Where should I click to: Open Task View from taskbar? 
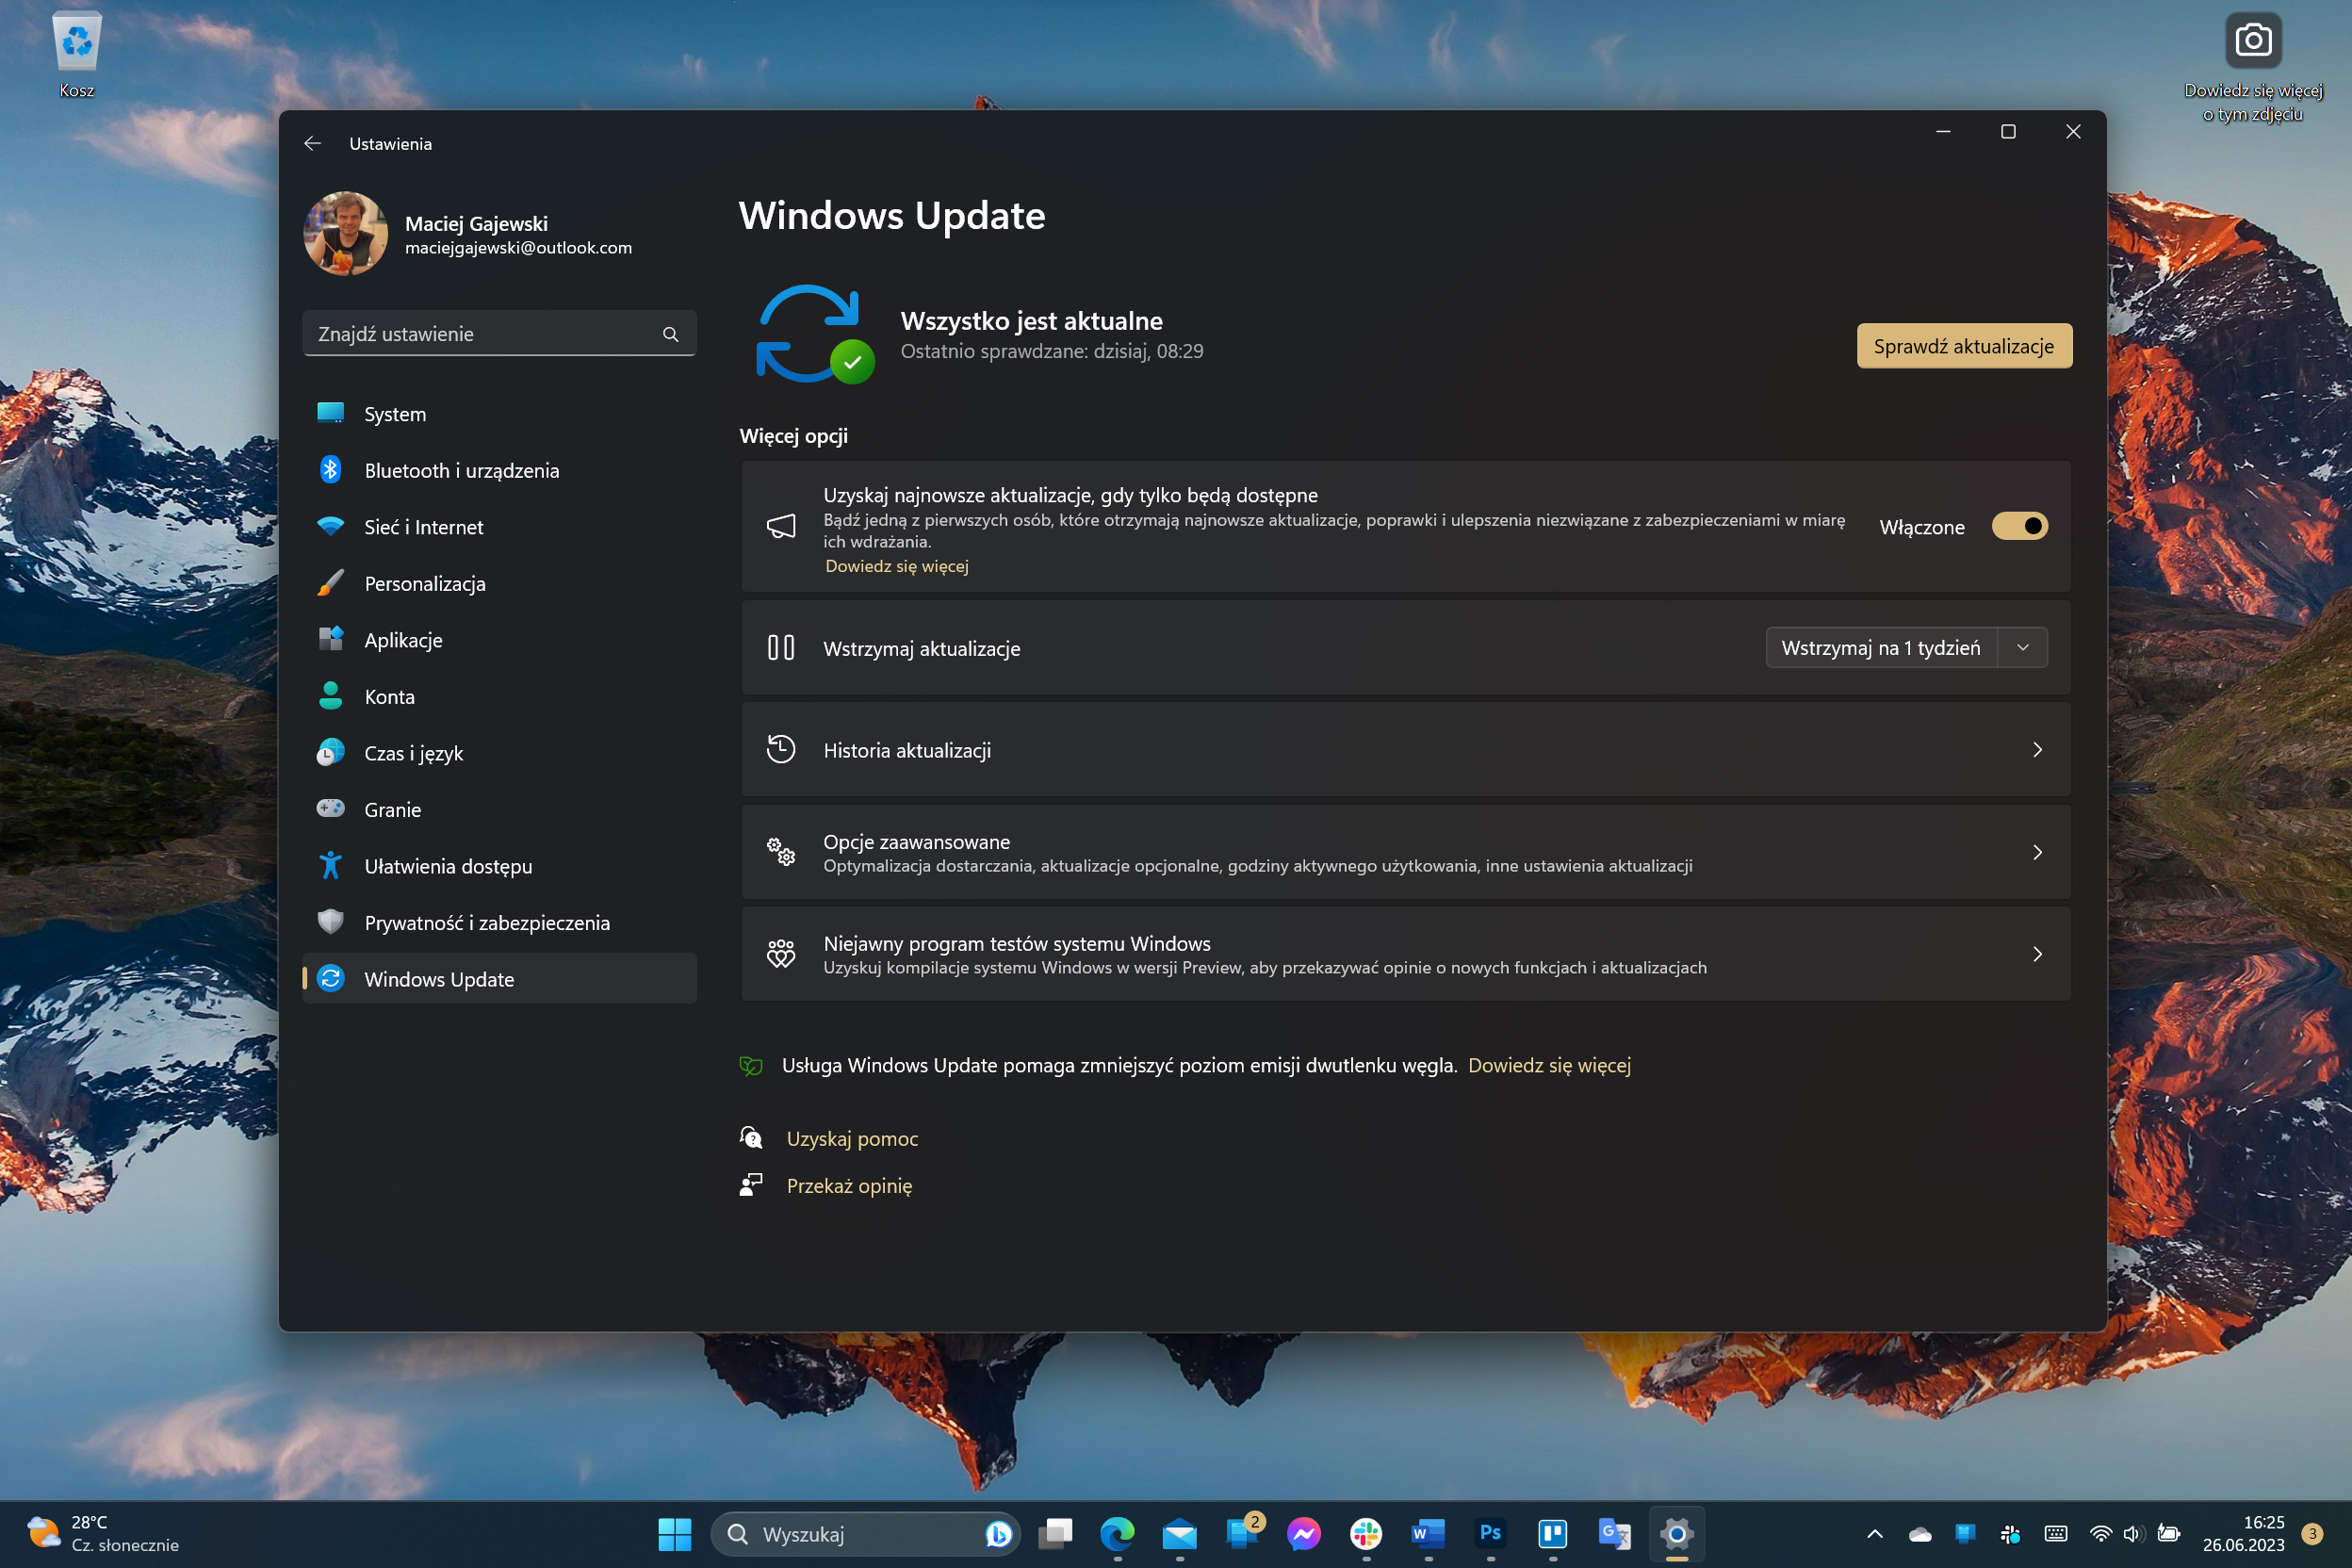[x=1055, y=1533]
